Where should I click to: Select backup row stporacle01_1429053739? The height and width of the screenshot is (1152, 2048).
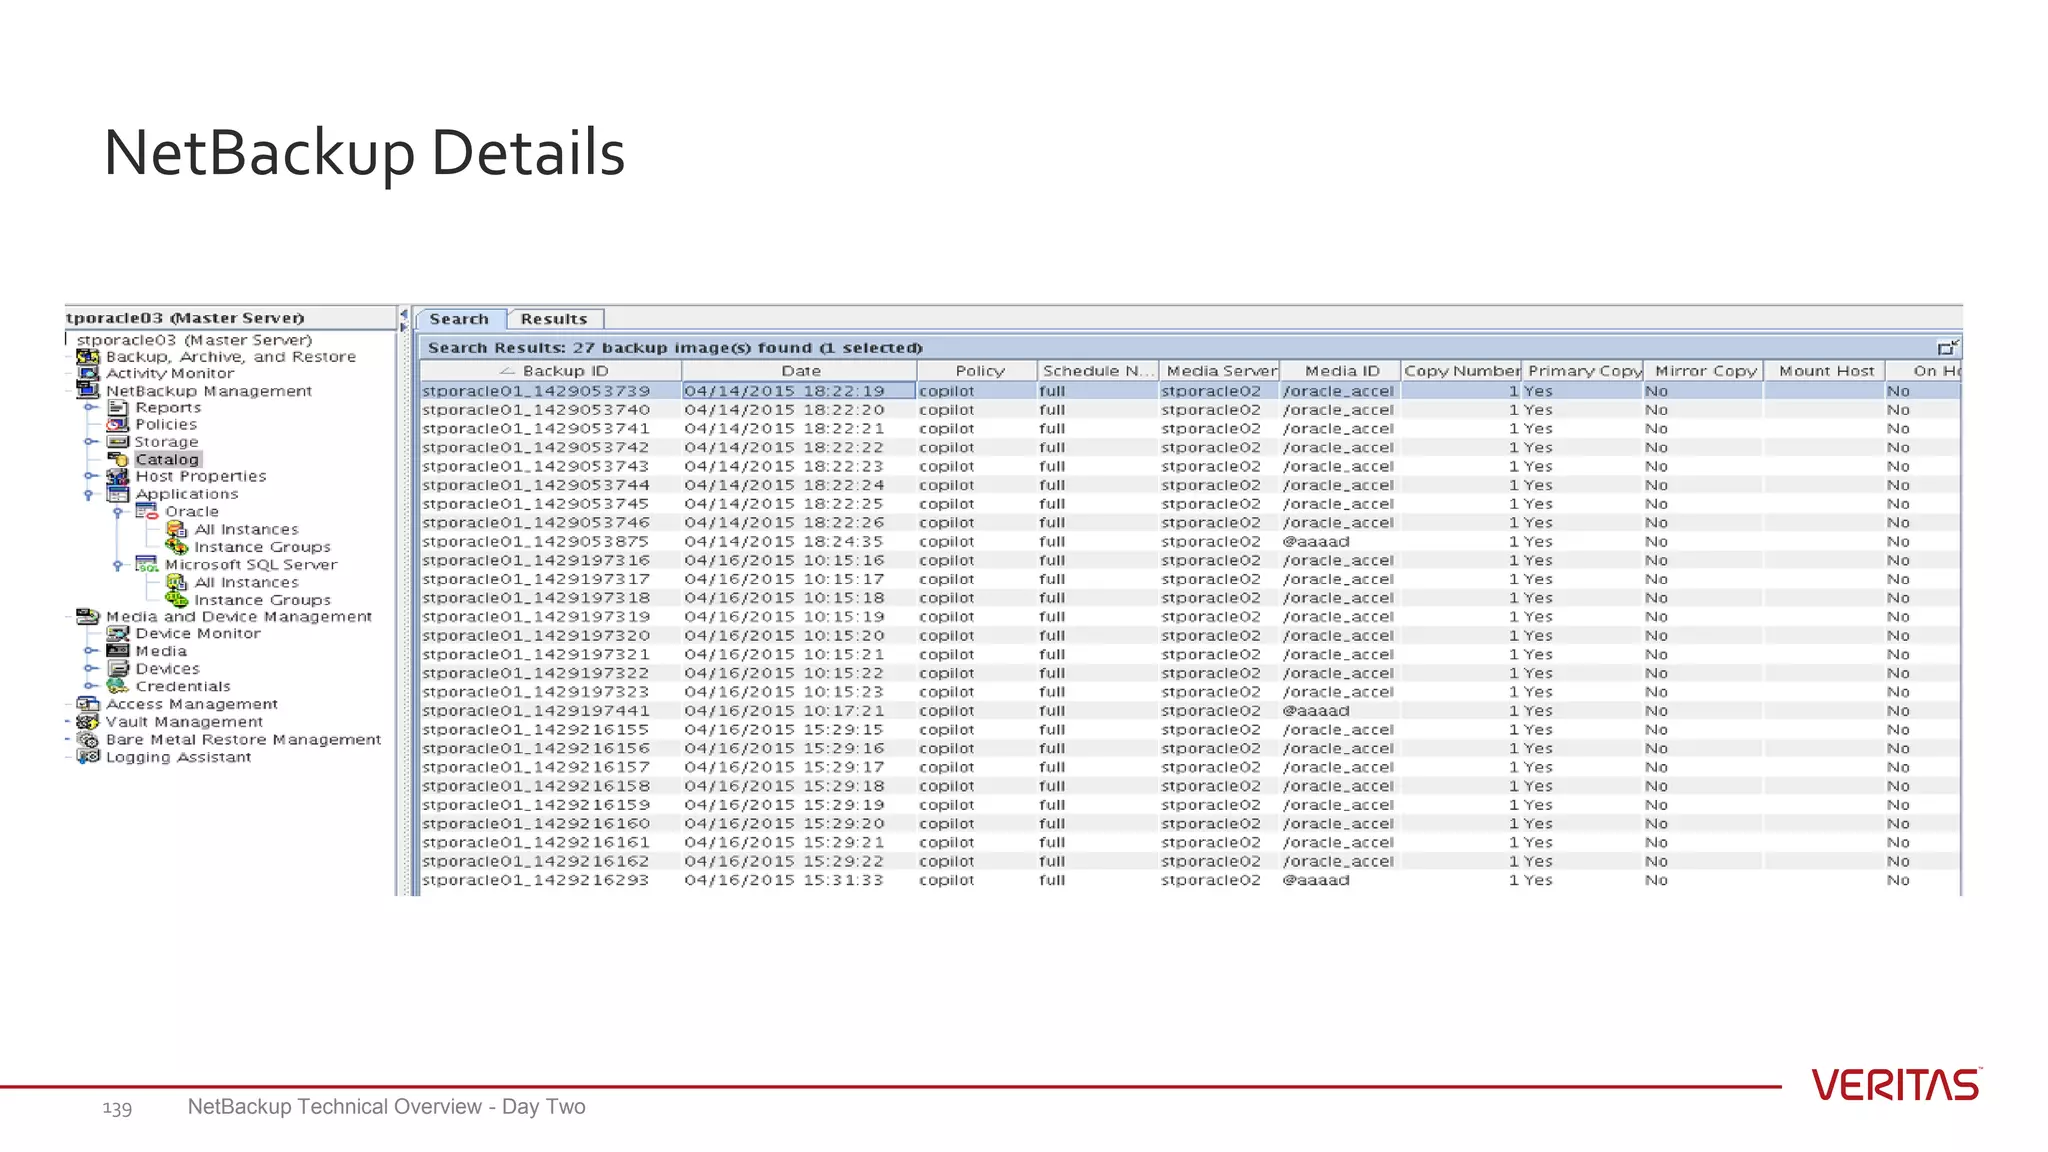point(1190,391)
